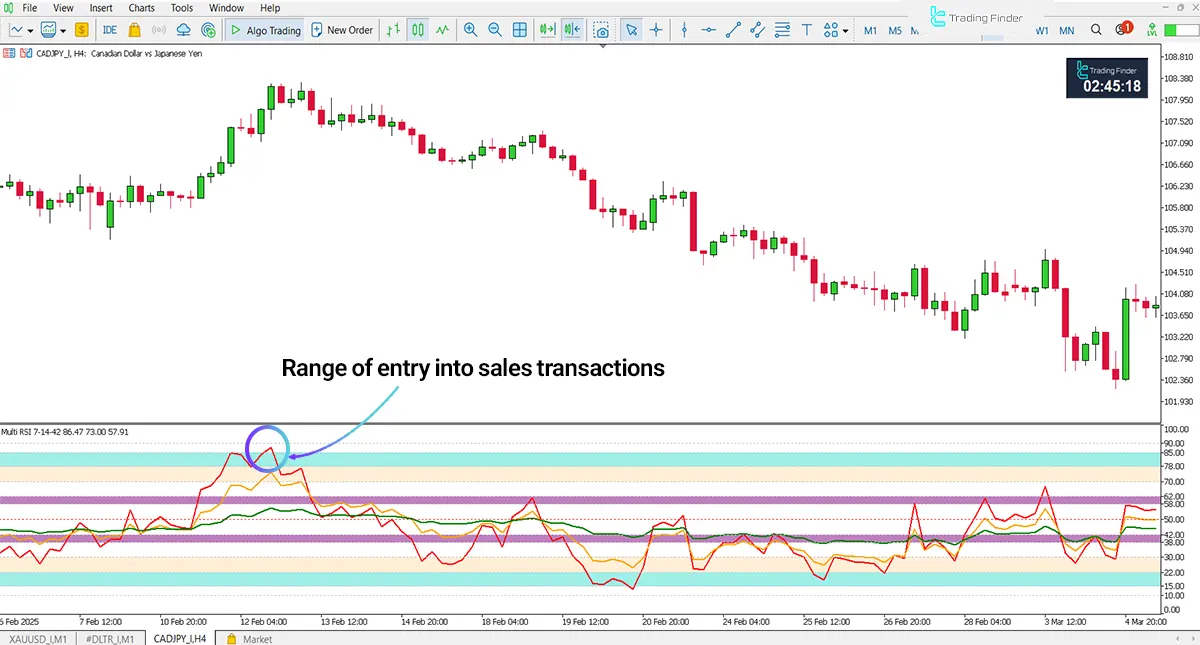The width and height of the screenshot is (1200, 645).
Task: Click the New Order button
Action: pos(346,29)
